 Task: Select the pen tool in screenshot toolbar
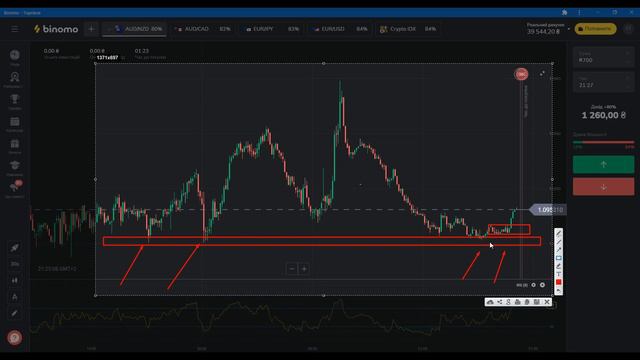[x=558, y=233]
